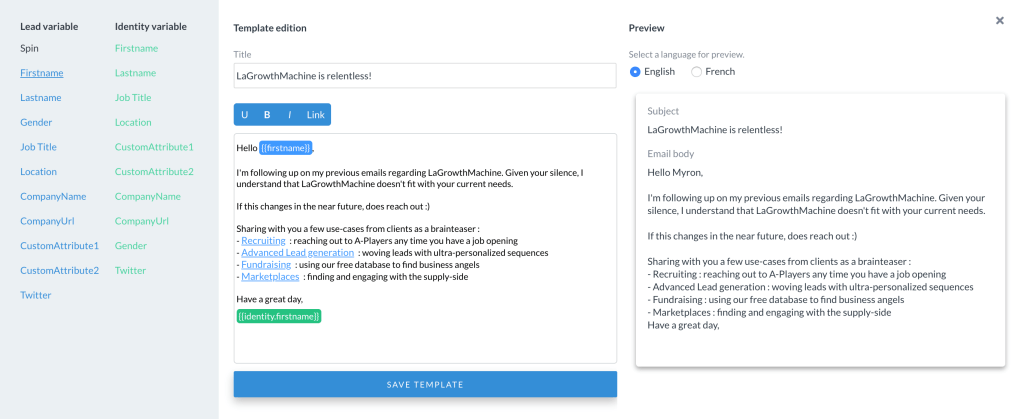Click the Link toolbar button
1024x419 pixels.
[x=315, y=115]
